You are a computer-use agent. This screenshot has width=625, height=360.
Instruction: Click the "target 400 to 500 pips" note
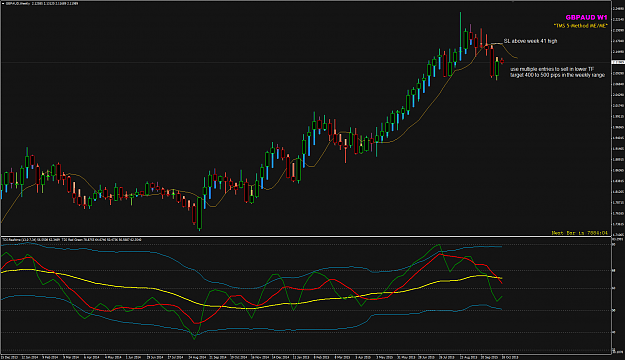[557, 75]
